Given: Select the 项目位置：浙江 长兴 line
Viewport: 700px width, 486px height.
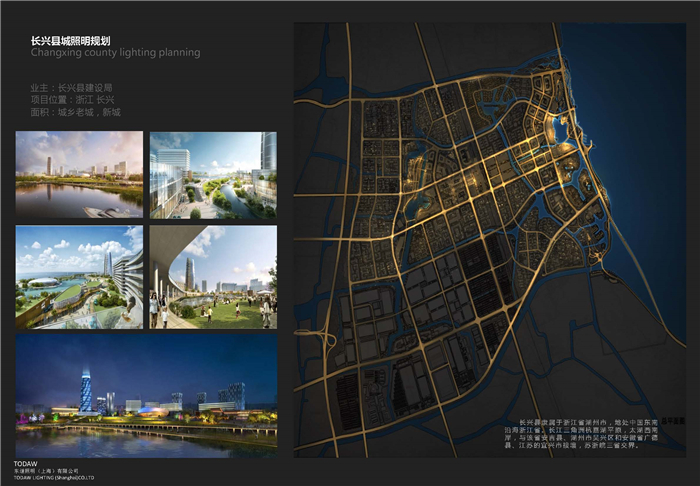Looking at the screenshot, I should coord(72,100).
